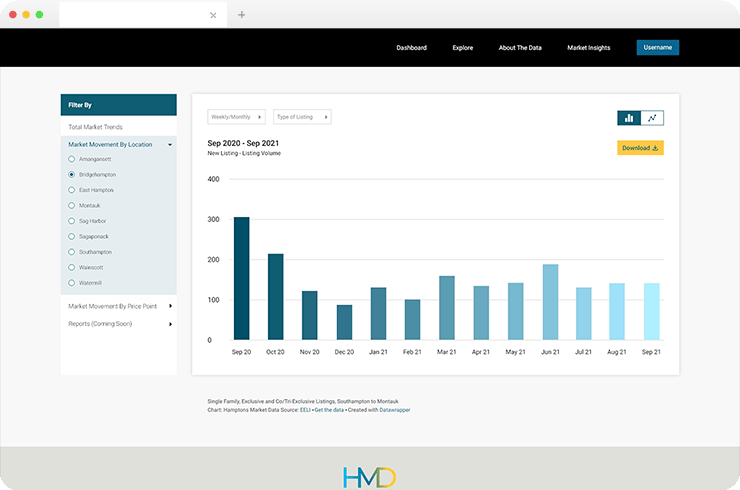Viewport: 740px width, 490px height.
Task: Open the Weekly/Monthly dropdown
Action: pyautogui.click(x=236, y=117)
